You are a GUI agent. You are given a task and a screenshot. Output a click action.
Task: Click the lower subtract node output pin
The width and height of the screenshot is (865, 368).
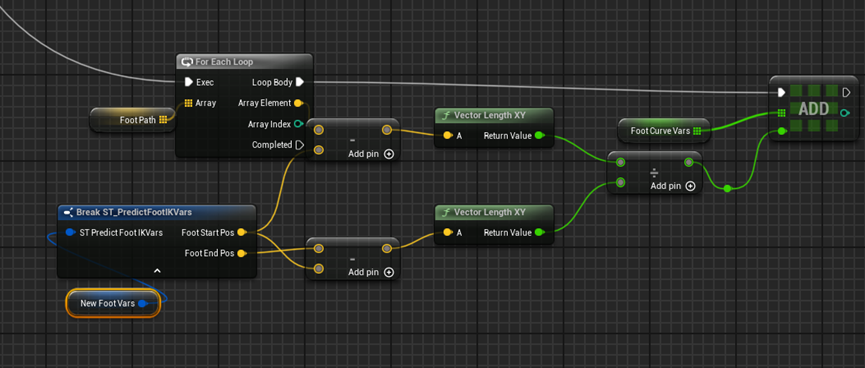[x=387, y=248]
